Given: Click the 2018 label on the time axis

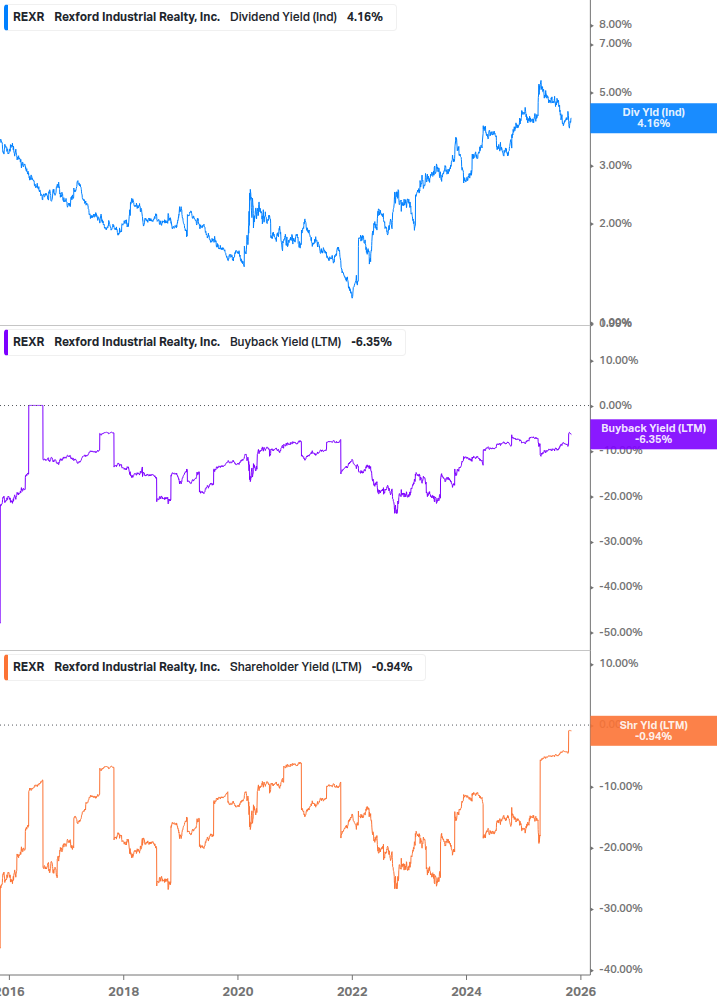Looking at the screenshot, I should click(124, 992).
